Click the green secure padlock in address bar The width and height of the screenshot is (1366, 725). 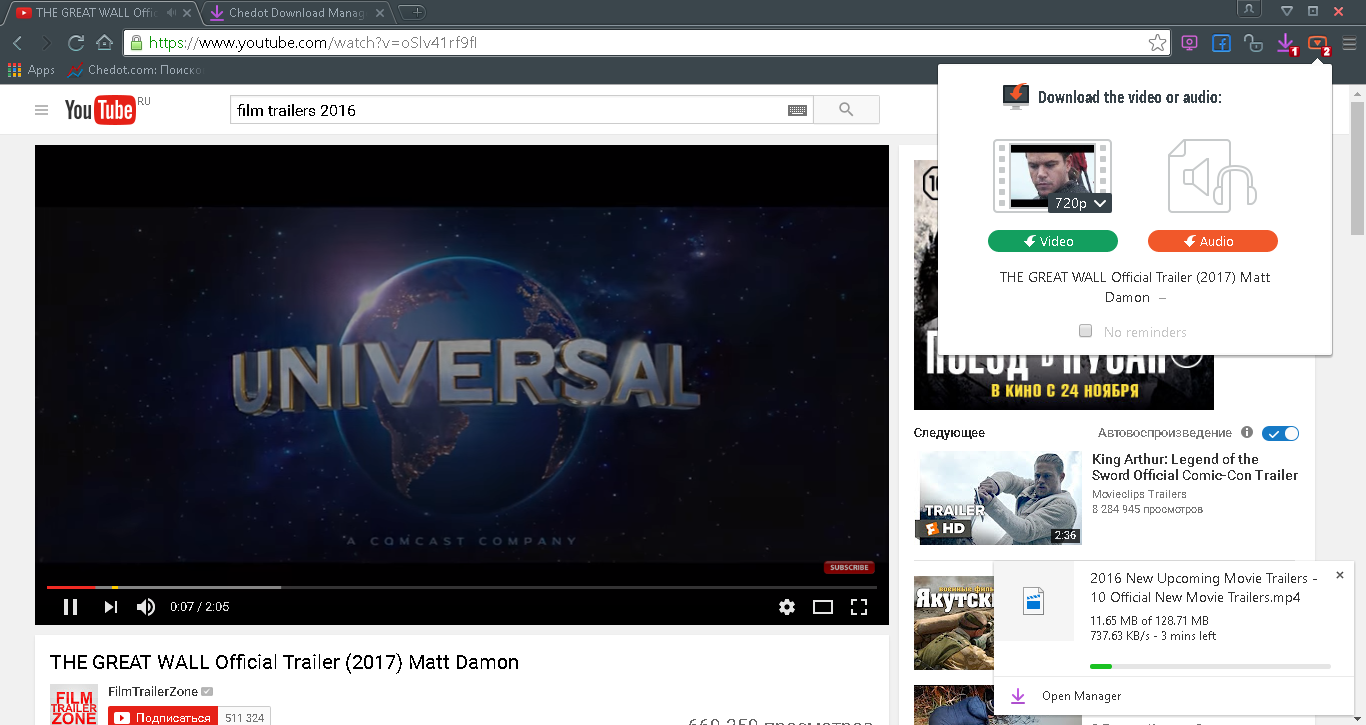[137, 43]
